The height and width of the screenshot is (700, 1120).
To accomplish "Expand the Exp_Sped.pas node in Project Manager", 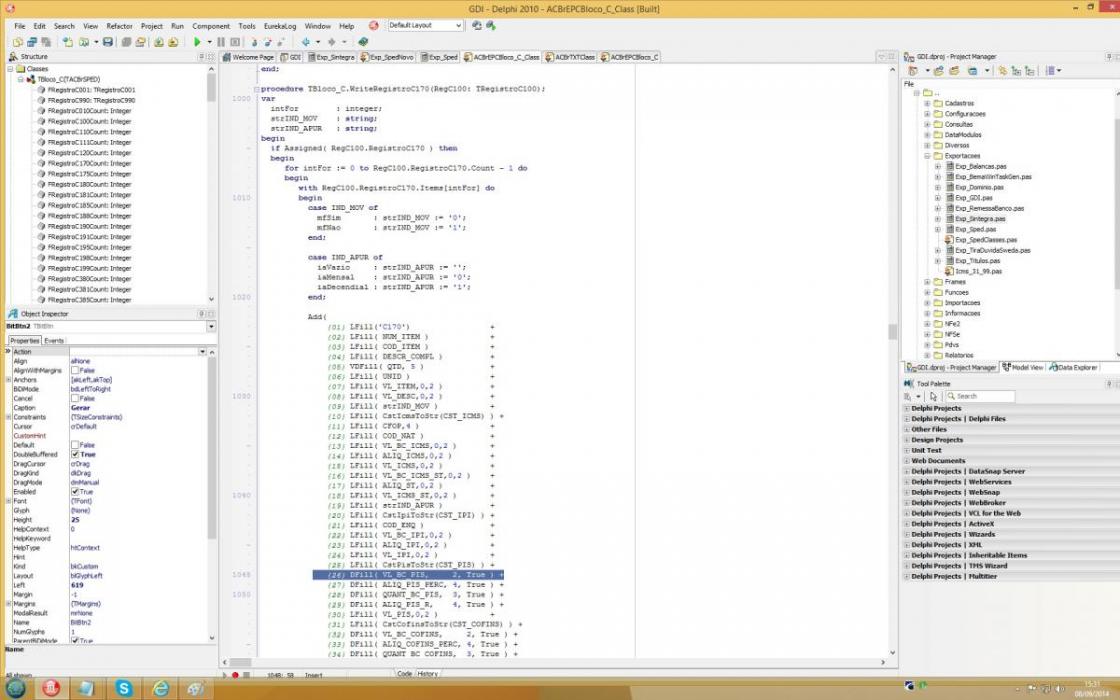I will [938, 229].
